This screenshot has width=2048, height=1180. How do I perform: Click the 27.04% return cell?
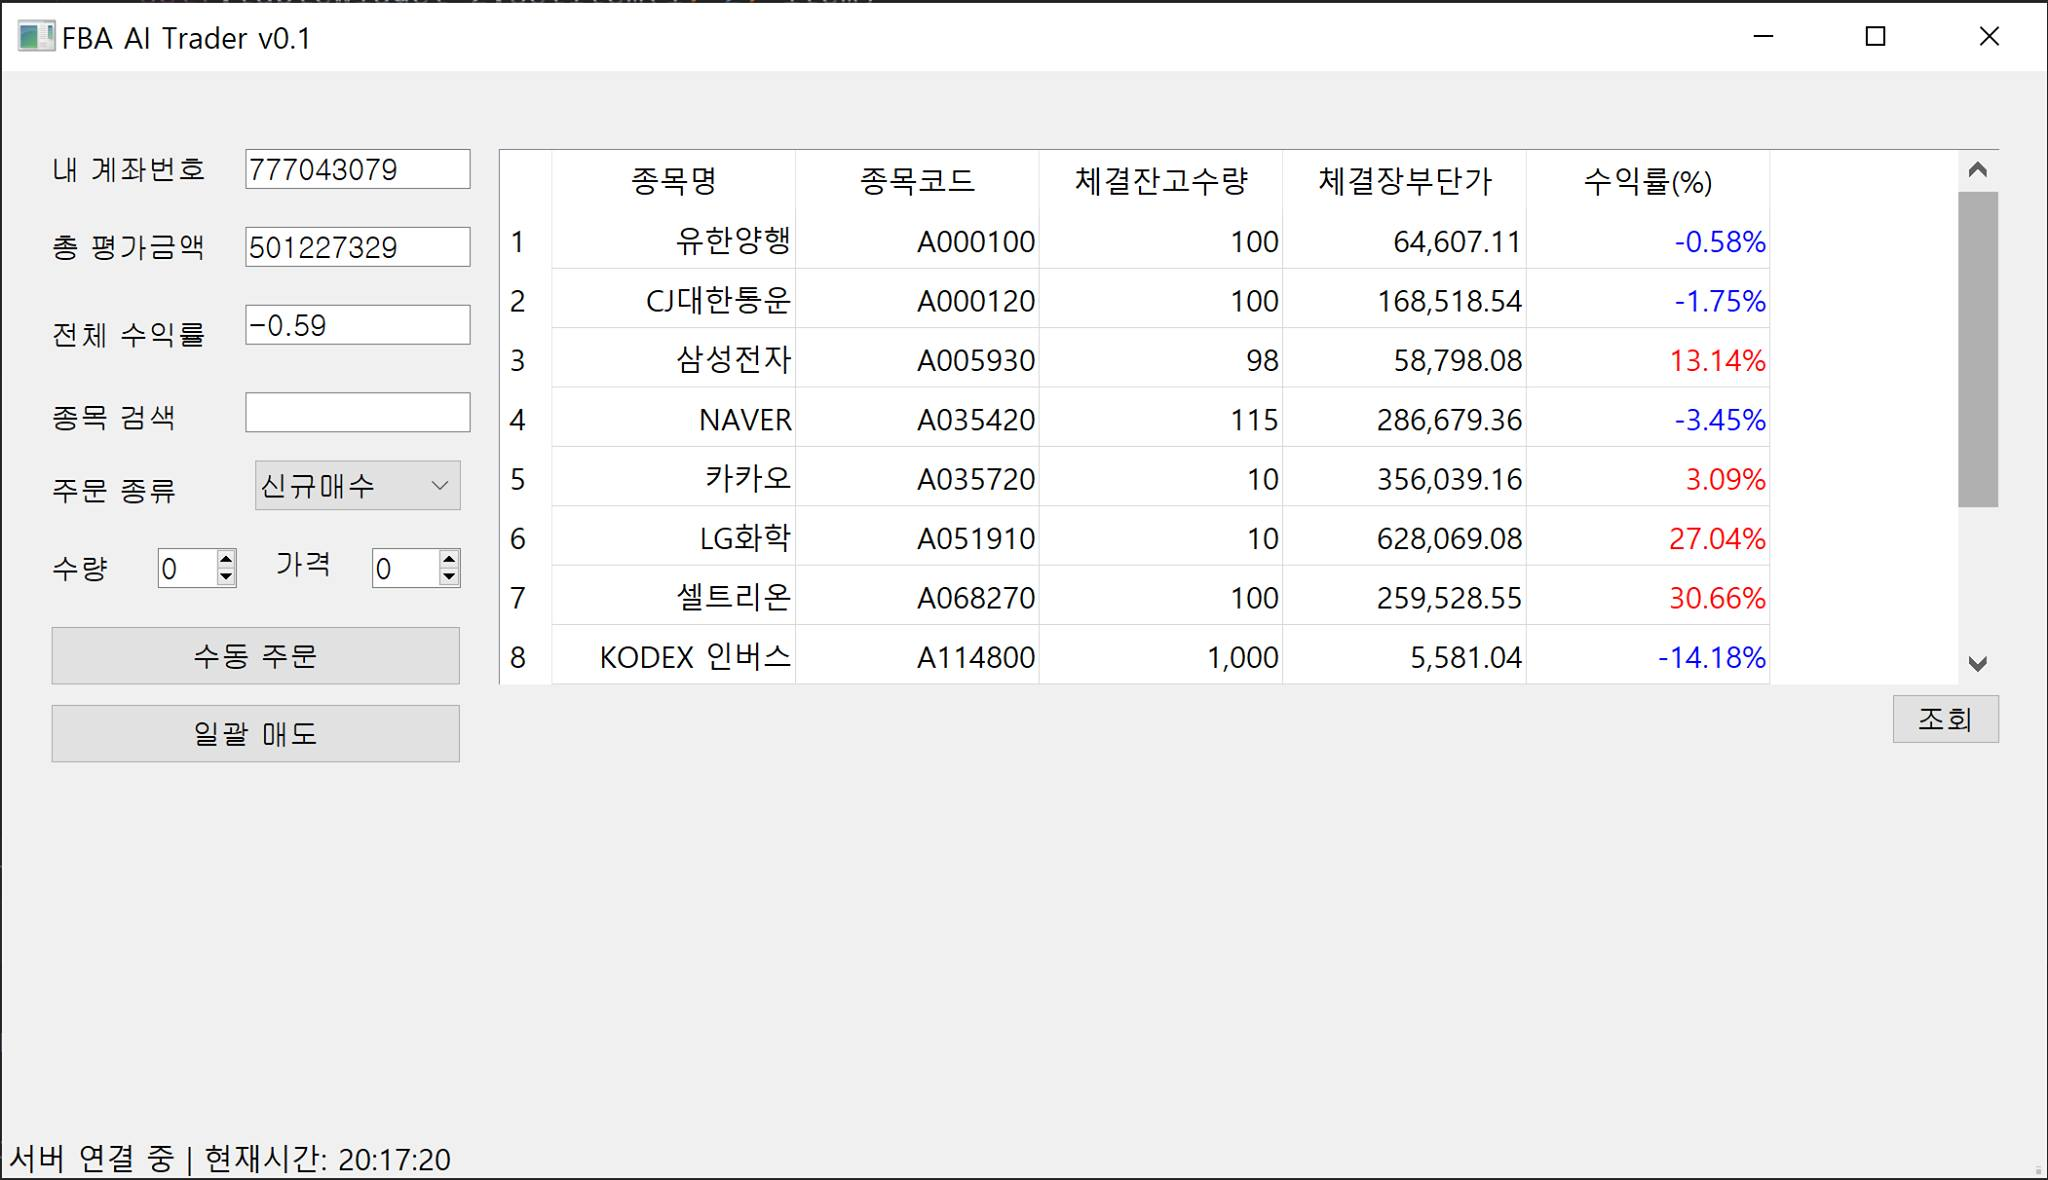pos(1648,538)
